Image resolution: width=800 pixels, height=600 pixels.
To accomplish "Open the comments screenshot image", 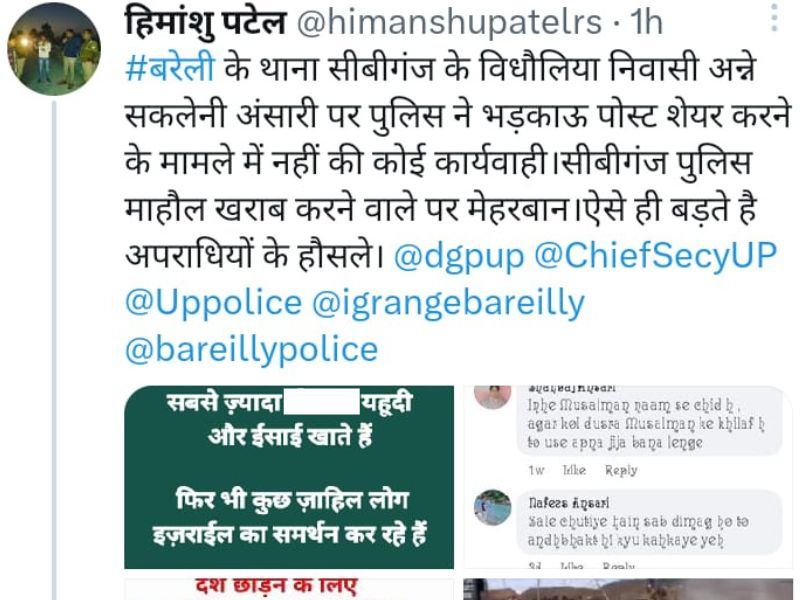I will [628, 477].
